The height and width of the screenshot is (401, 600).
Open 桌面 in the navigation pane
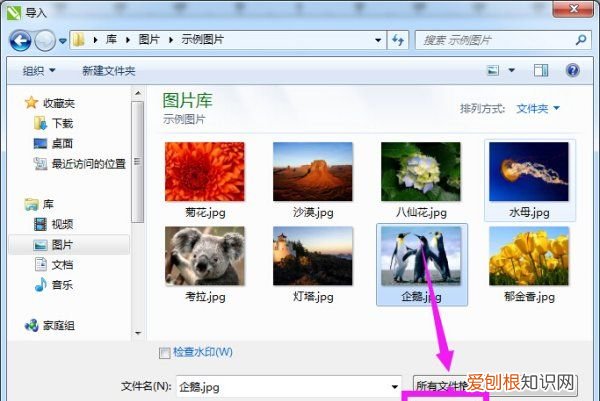click(54, 143)
